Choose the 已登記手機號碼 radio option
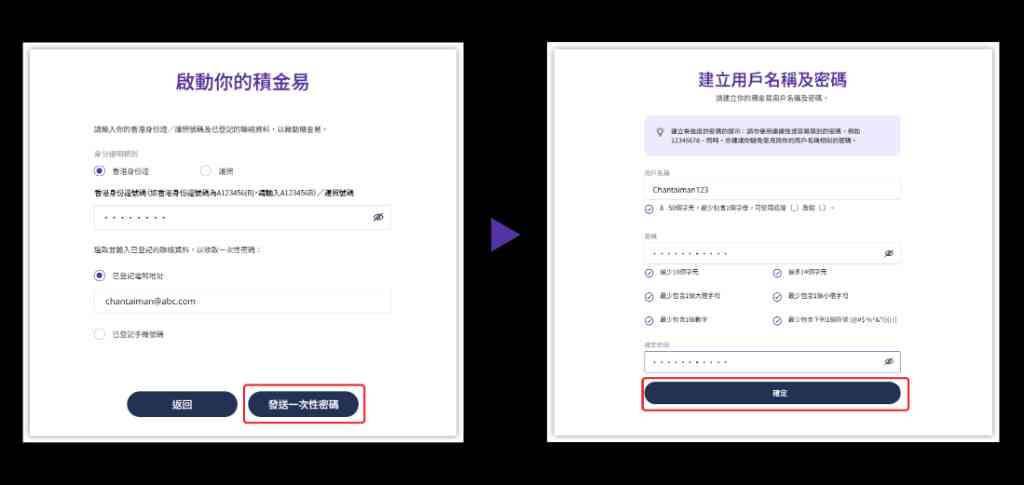1024x485 pixels. [x=99, y=334]
